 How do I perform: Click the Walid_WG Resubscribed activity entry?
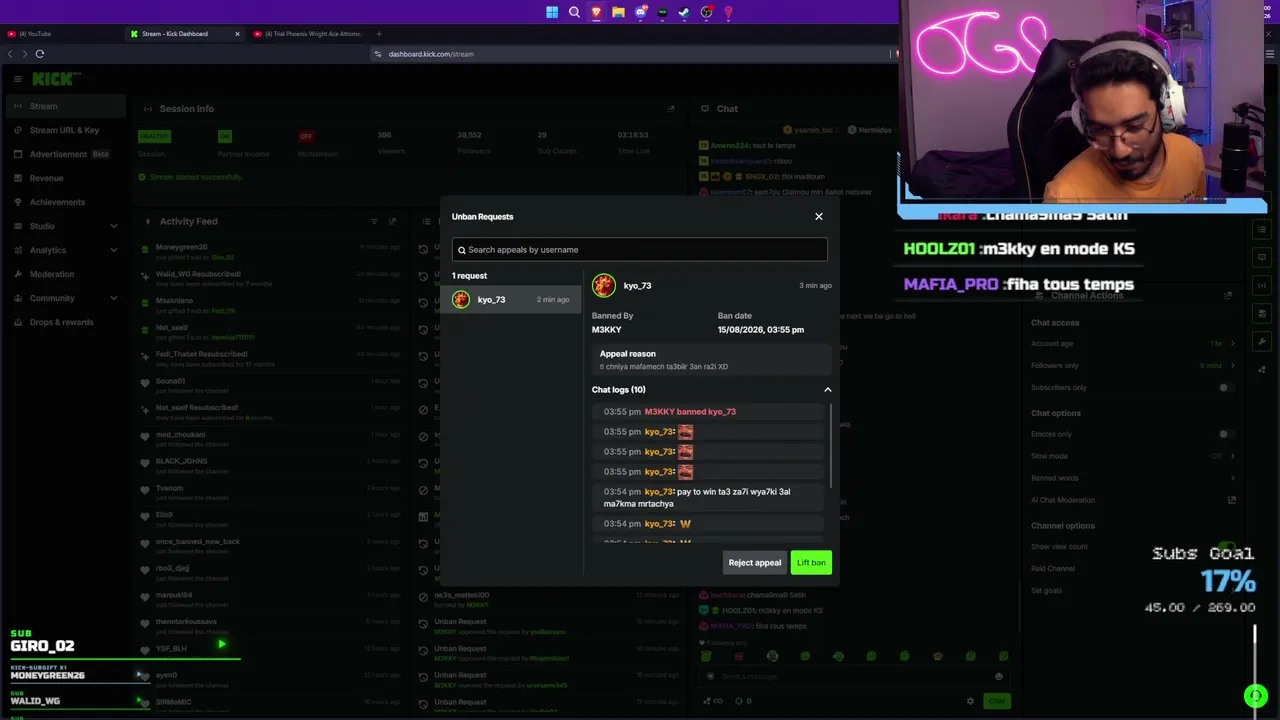pos(270,278)
